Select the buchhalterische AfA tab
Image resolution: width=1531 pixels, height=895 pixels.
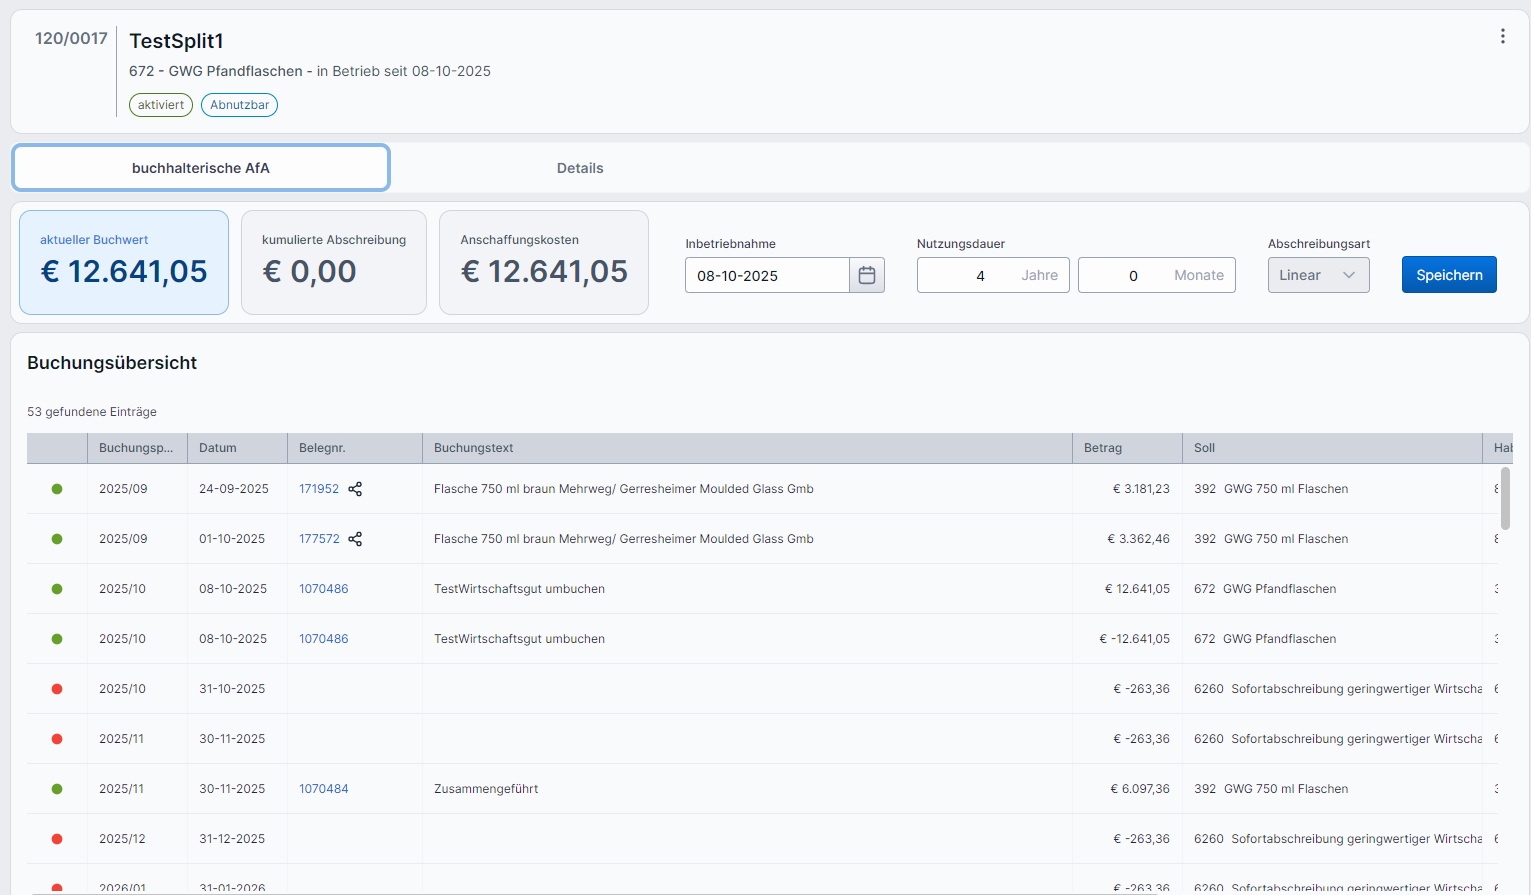pos(201,168)
